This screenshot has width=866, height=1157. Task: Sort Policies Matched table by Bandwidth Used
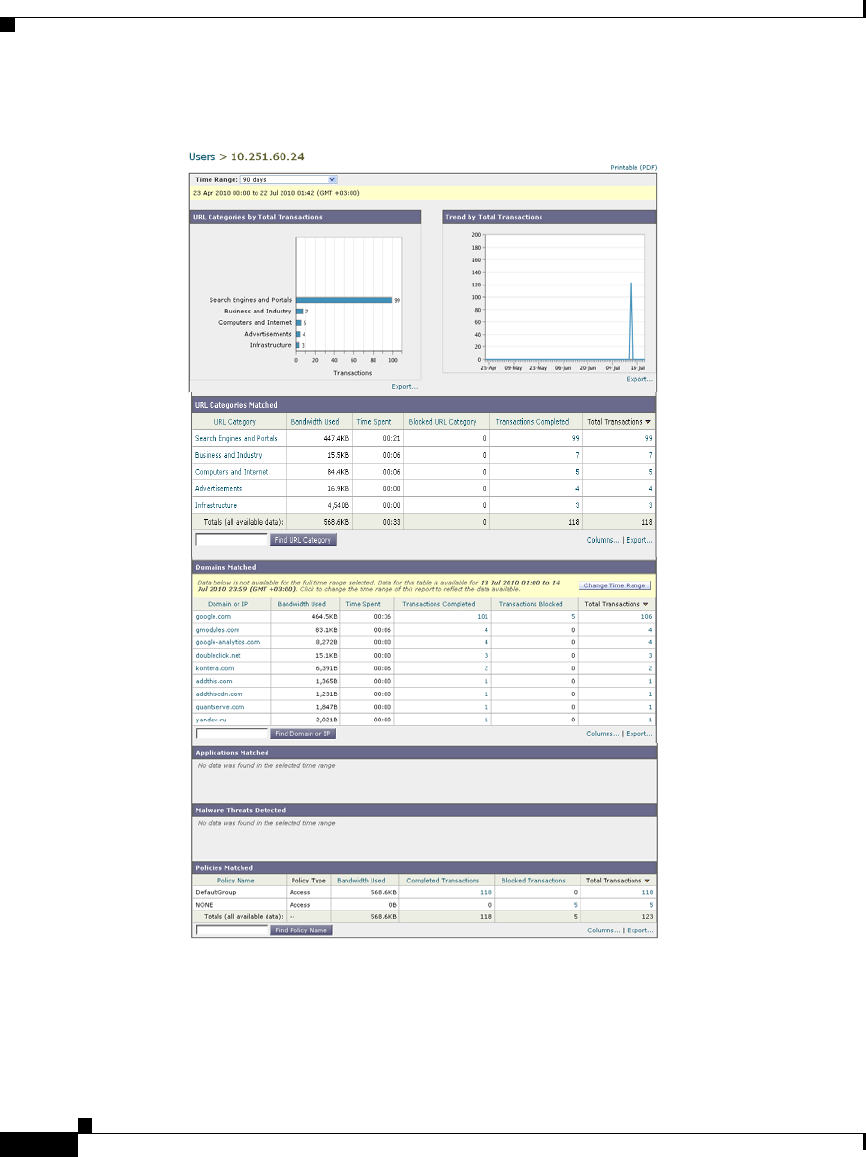click(361, 880)
